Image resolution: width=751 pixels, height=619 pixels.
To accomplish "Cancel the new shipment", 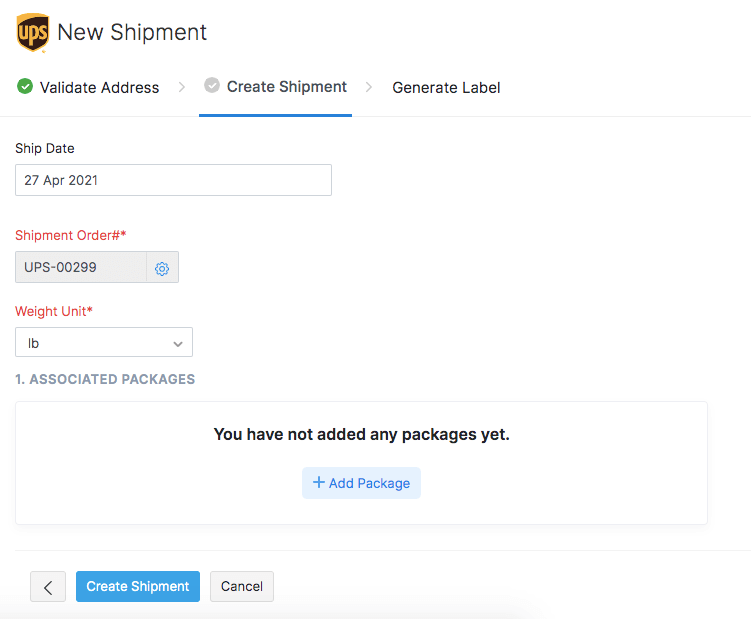I will pyautogui.click(x=242, y=587).
